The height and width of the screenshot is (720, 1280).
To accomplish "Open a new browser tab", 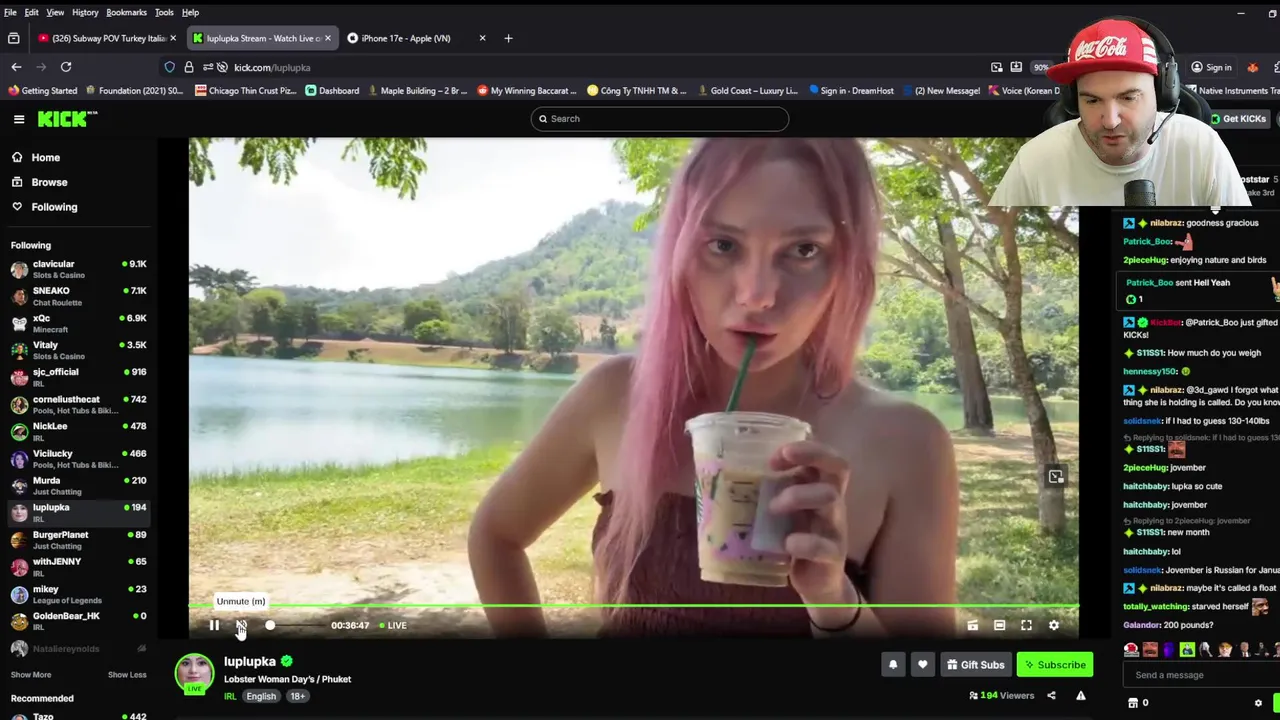I will pos(508,38).
